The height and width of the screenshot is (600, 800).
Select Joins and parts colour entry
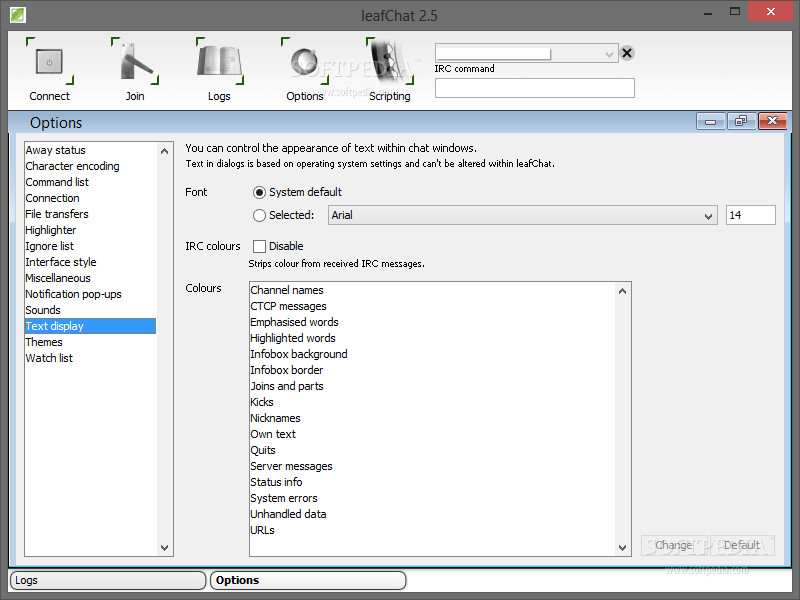coord(432,386)
